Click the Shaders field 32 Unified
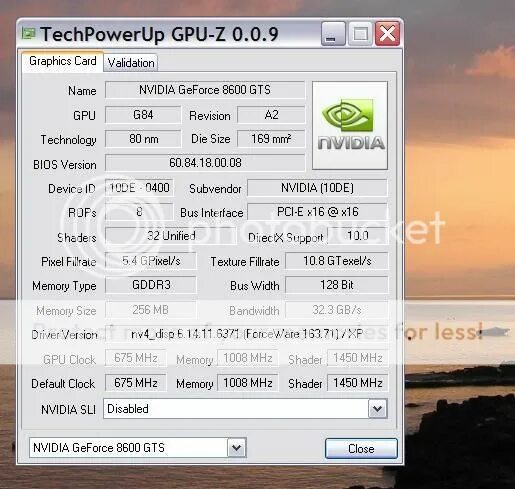Viewport: 515px width, 489px height. [x=171, y=236]
